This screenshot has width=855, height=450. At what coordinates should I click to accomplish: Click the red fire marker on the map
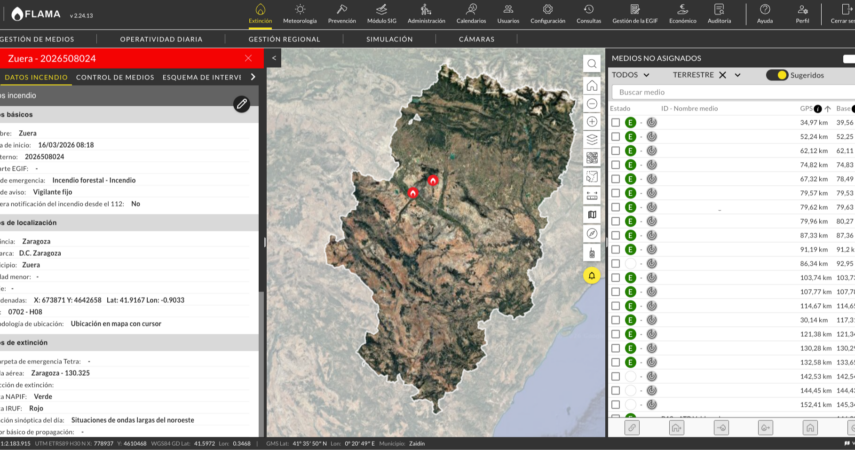point(433,181)
